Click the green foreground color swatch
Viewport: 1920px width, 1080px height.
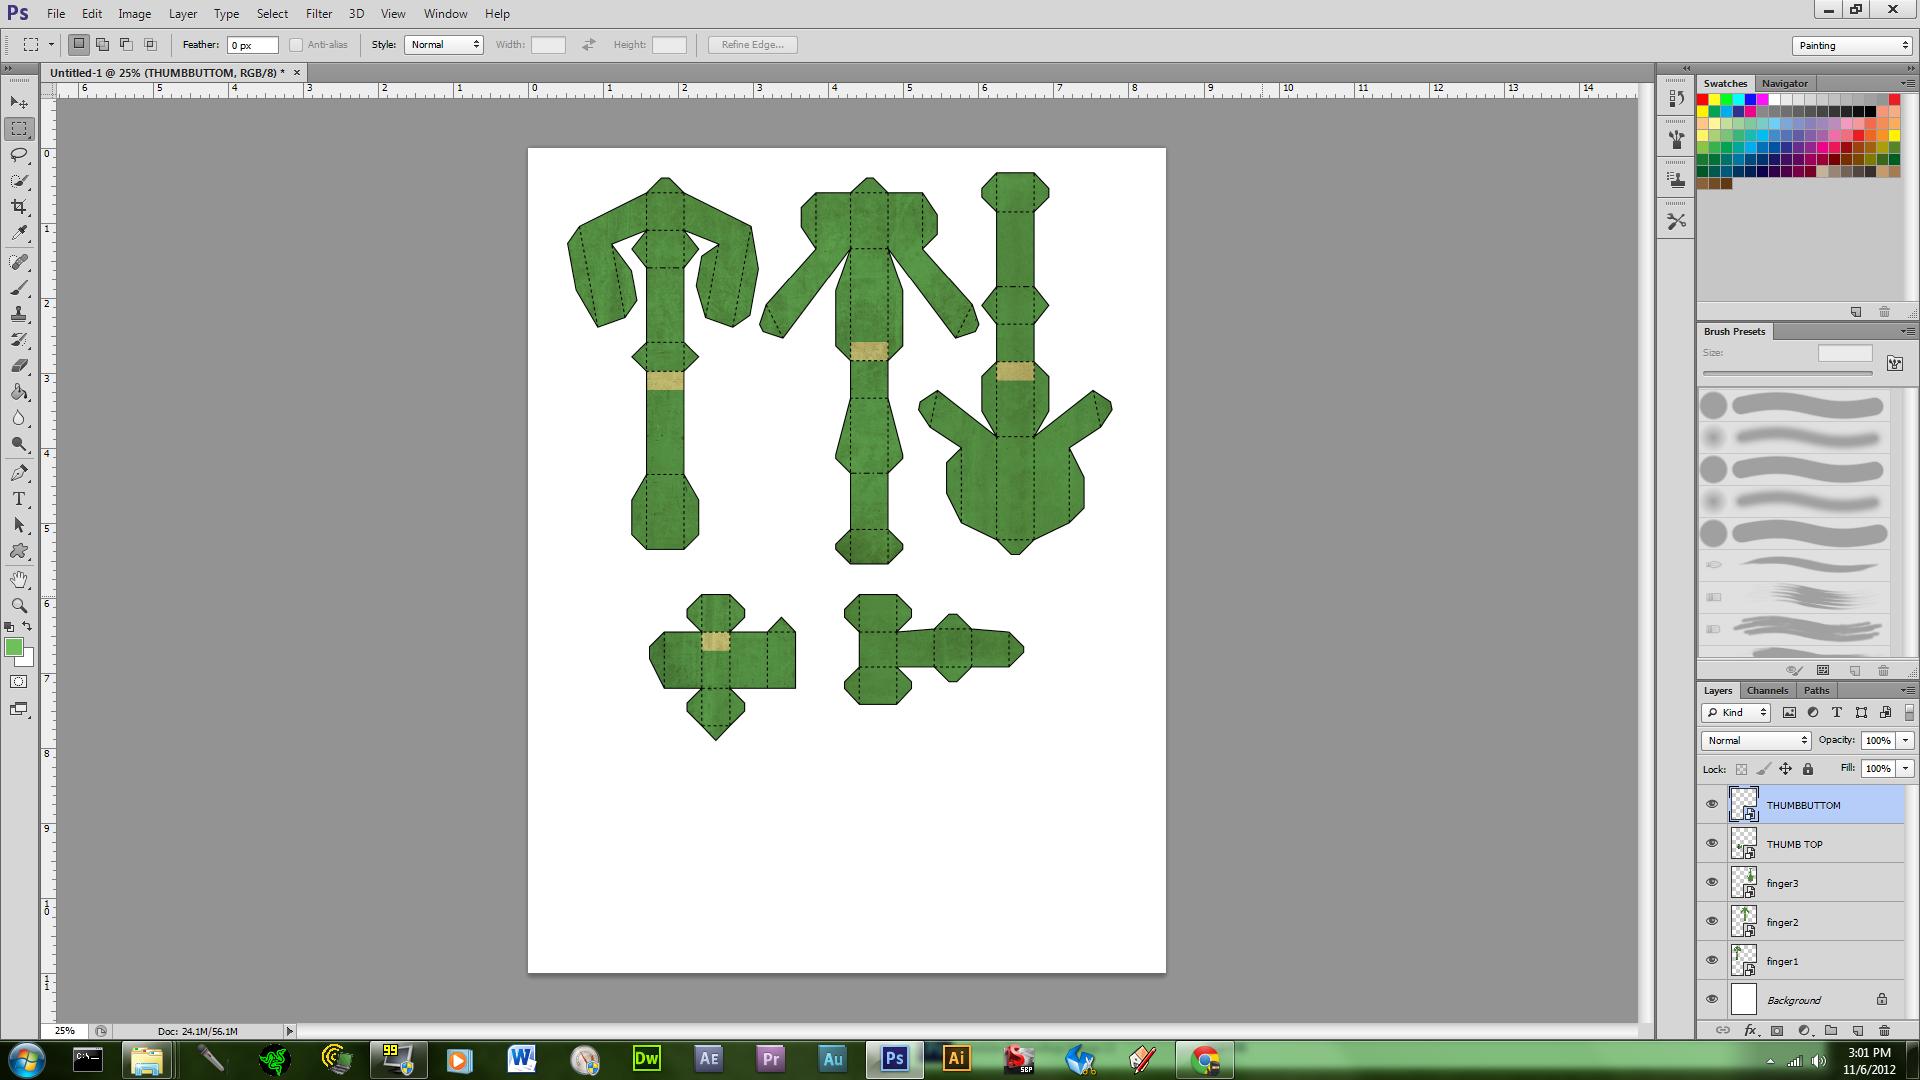pyautogui.click(x=14, y=647)
